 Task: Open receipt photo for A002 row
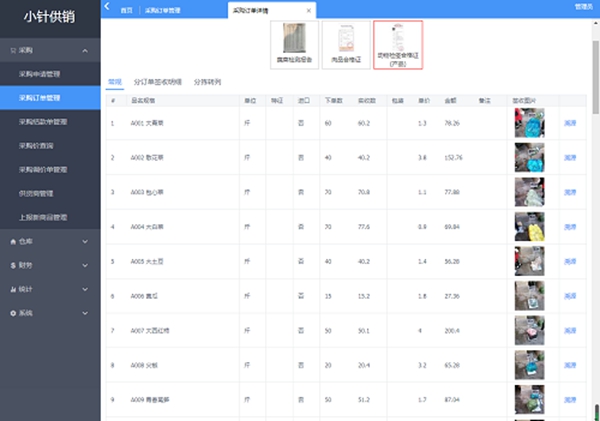pyautogui.click(x=528, y=157)
